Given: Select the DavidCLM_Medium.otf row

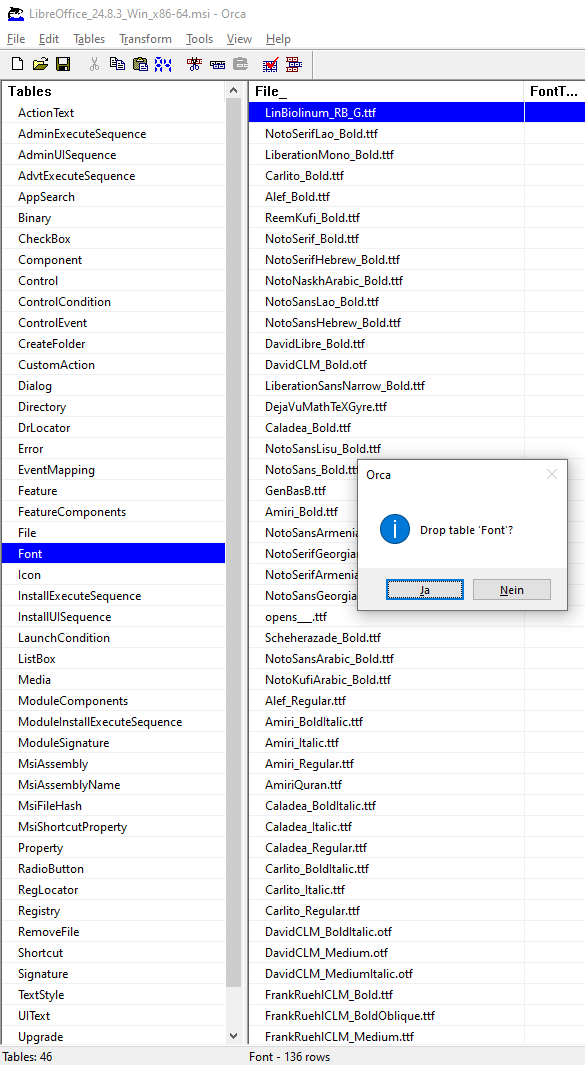Looking at the screenshot, I should pos(416,953).
